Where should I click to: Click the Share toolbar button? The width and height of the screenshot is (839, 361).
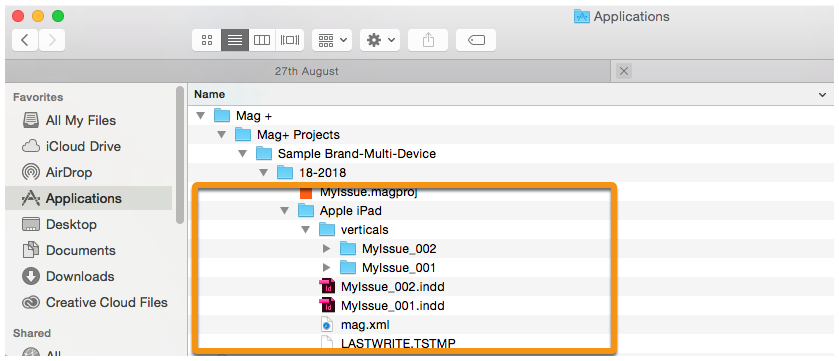tap(428, 40)
